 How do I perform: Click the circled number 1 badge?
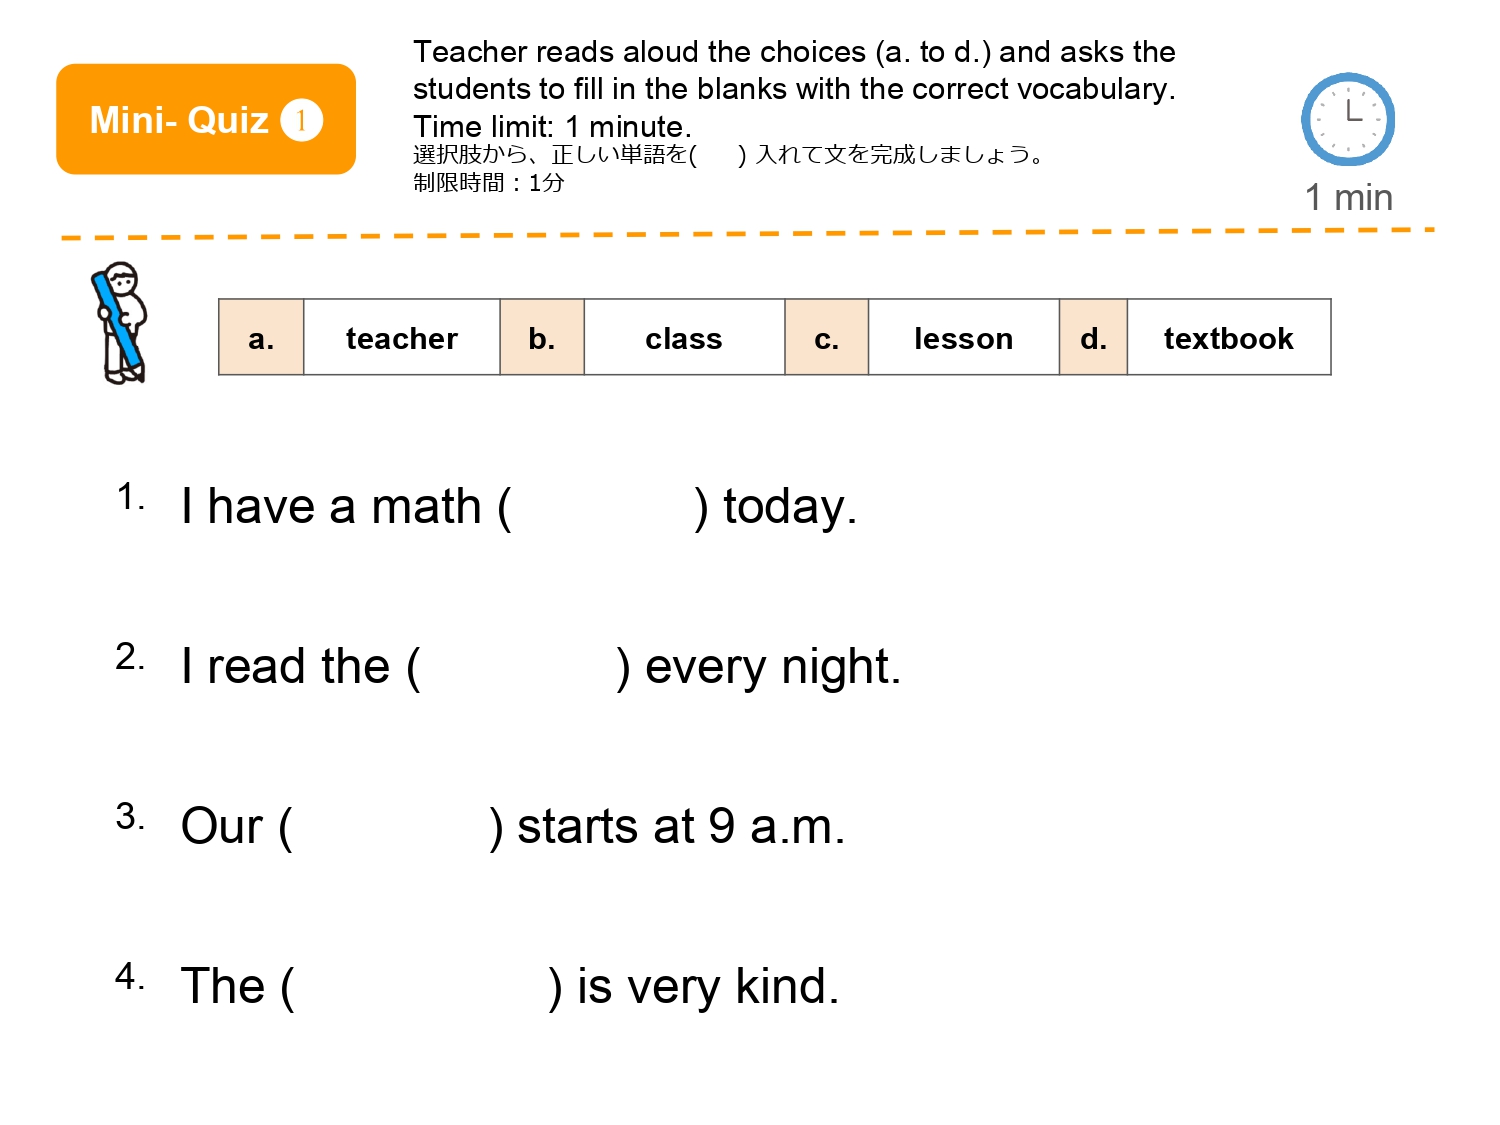(301, 121)
